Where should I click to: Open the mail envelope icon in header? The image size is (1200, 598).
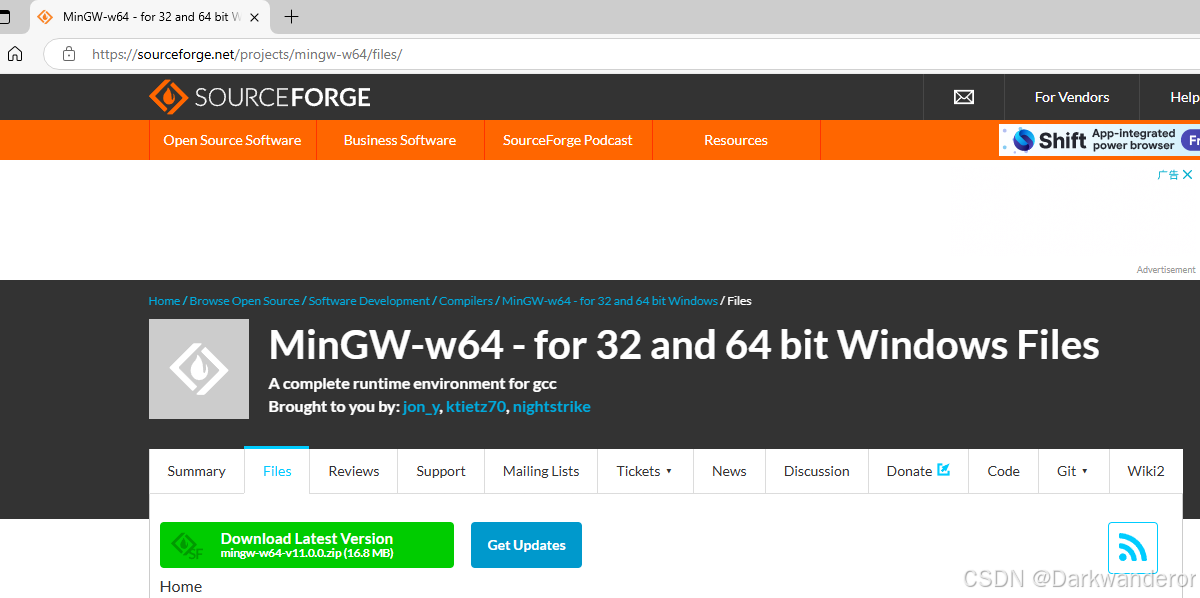pos(964,97)
